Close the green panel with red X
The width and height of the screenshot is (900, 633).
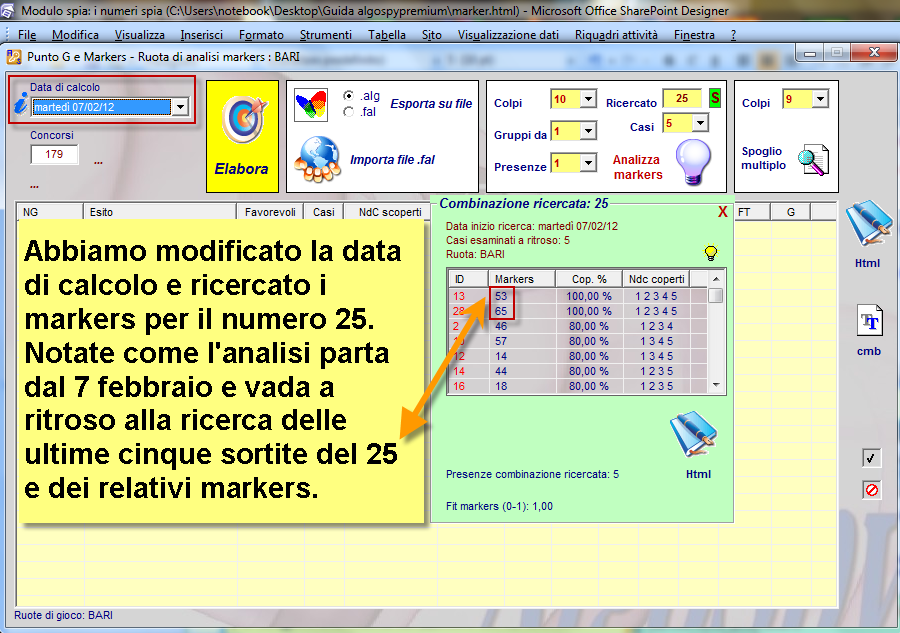(723, 212)
